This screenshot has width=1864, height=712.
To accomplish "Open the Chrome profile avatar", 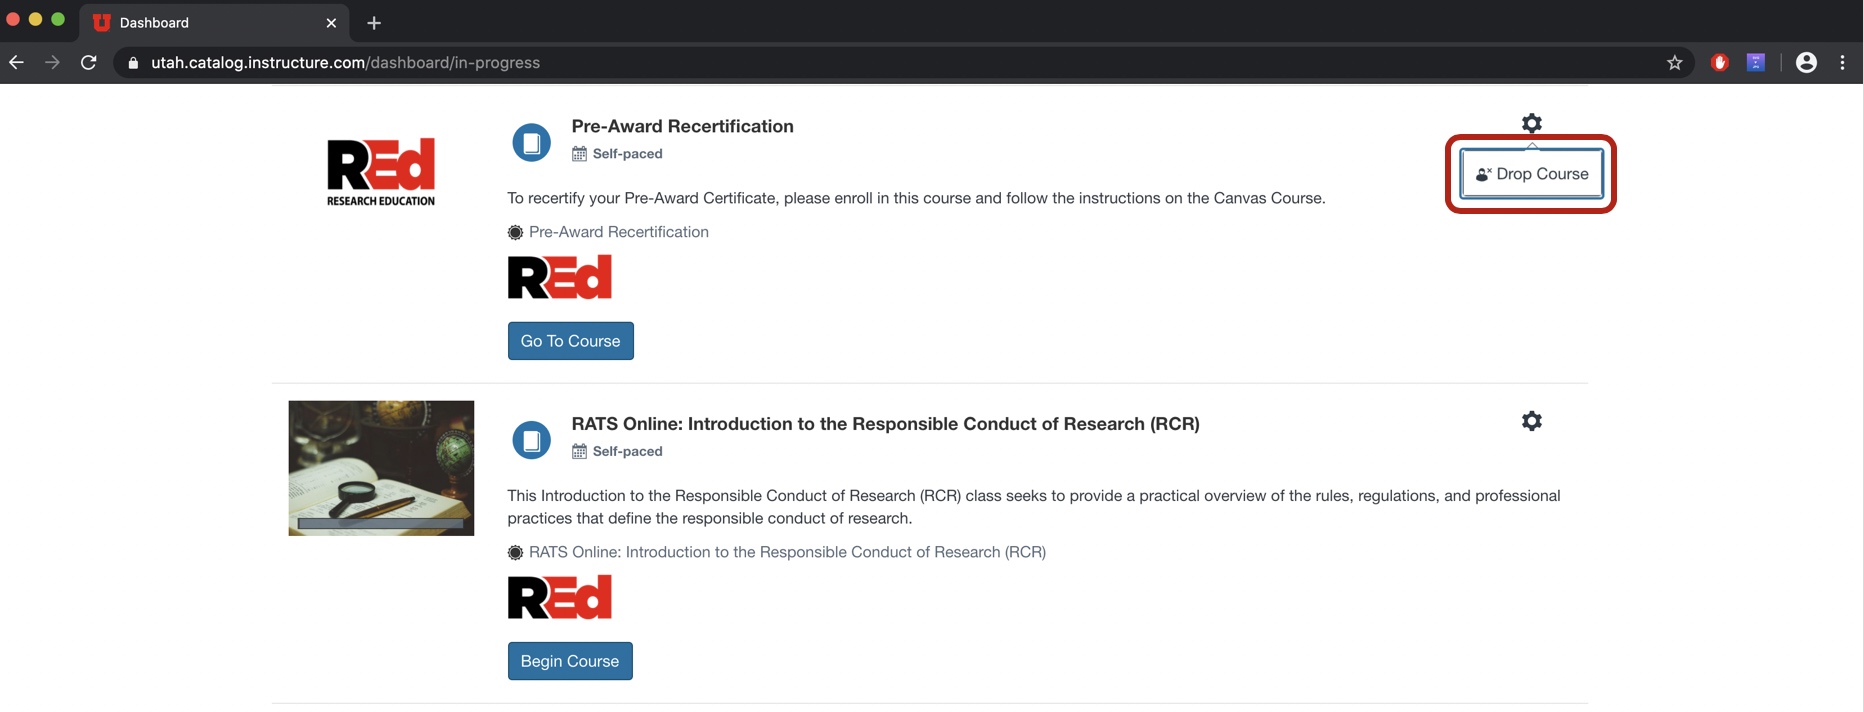I will pyautogui.click(x=1806, y=63).
